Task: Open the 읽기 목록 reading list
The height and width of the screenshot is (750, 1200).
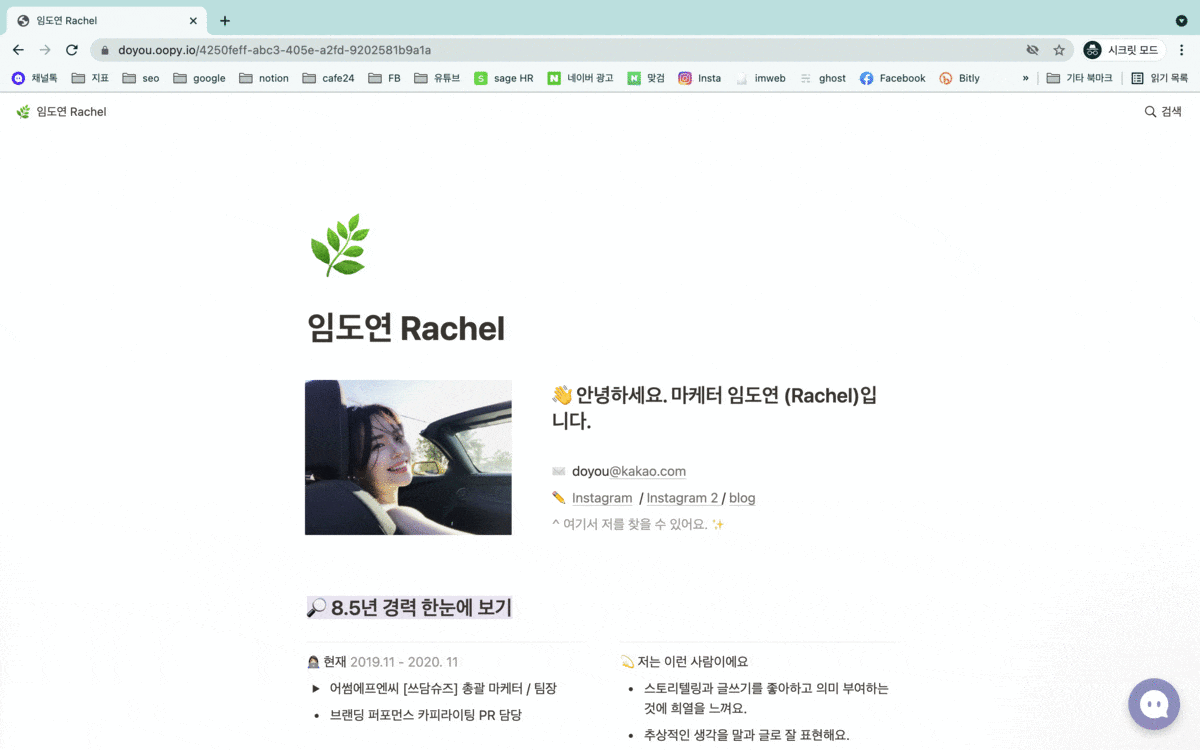Action: pos(1159,78)
